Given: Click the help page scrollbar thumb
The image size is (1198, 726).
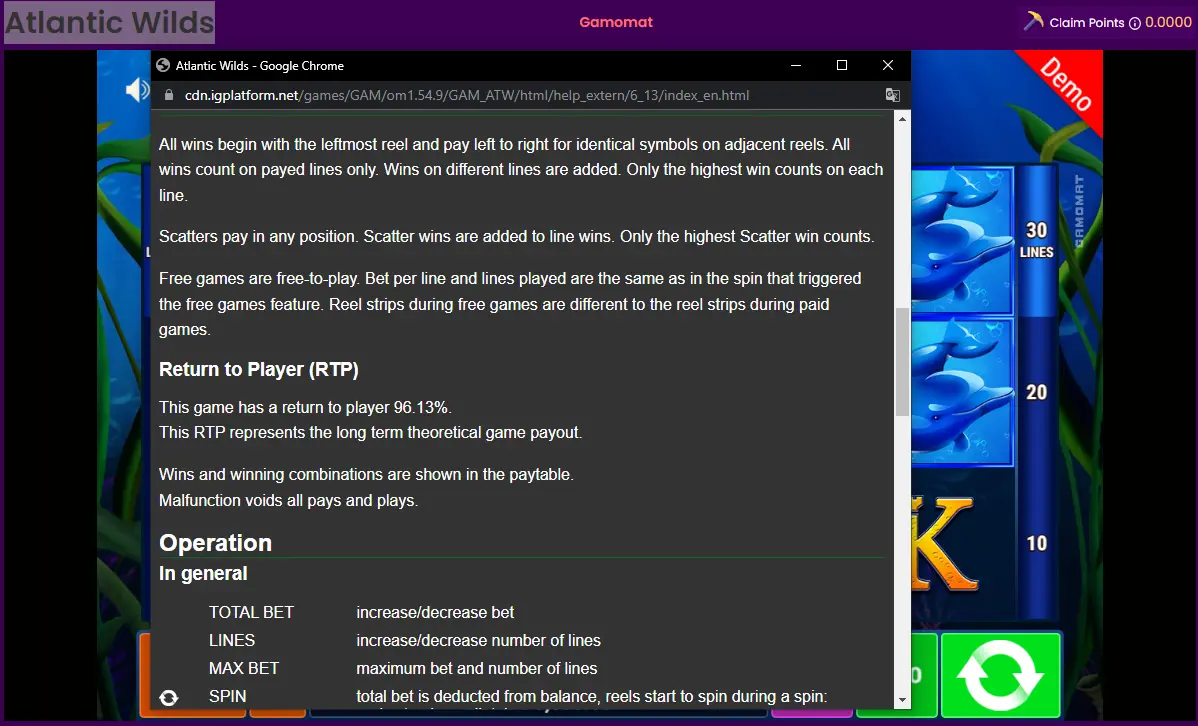Looking at the screenshot, I should [902, 361].
